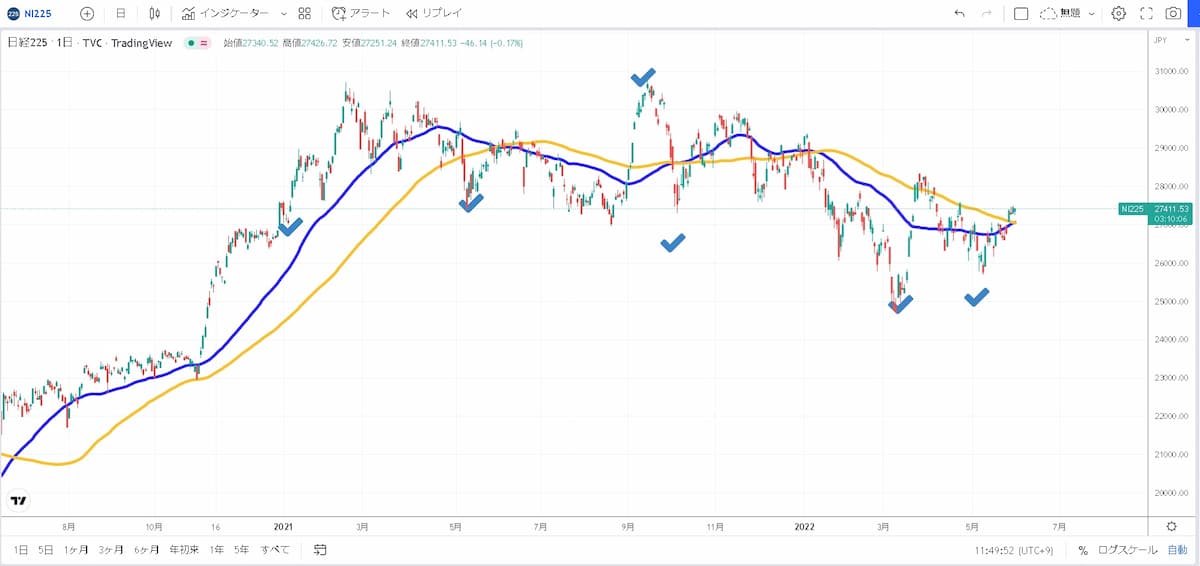Image resolution: width=1200 pixels, height=566 pixels.
Task: Open the indicator templates grid icon
Action: (305, 14)
